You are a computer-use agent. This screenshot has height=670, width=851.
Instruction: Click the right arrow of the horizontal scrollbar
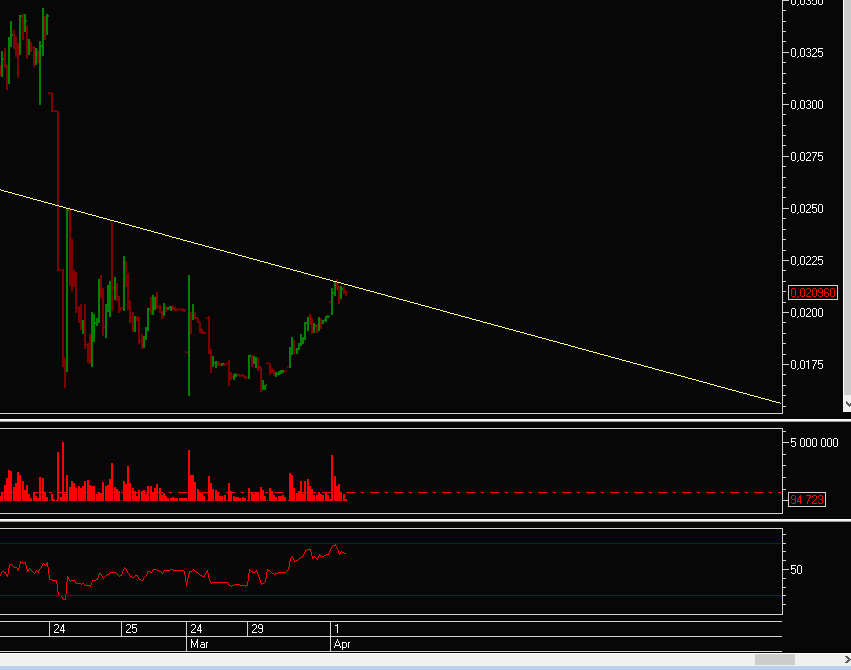pyautogui.click(x=847, y=659)
